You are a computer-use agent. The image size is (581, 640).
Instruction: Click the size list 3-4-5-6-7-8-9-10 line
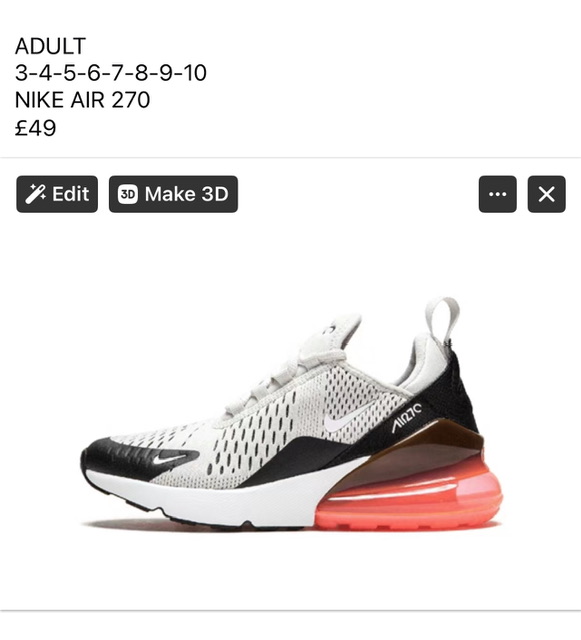(111, 73)
